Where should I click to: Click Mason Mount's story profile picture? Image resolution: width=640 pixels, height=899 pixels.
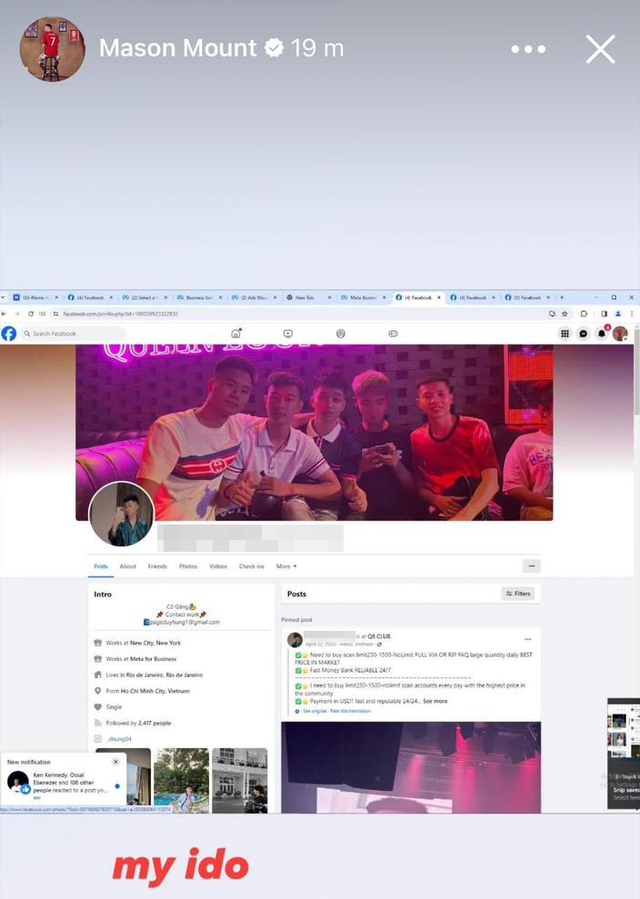52,49
